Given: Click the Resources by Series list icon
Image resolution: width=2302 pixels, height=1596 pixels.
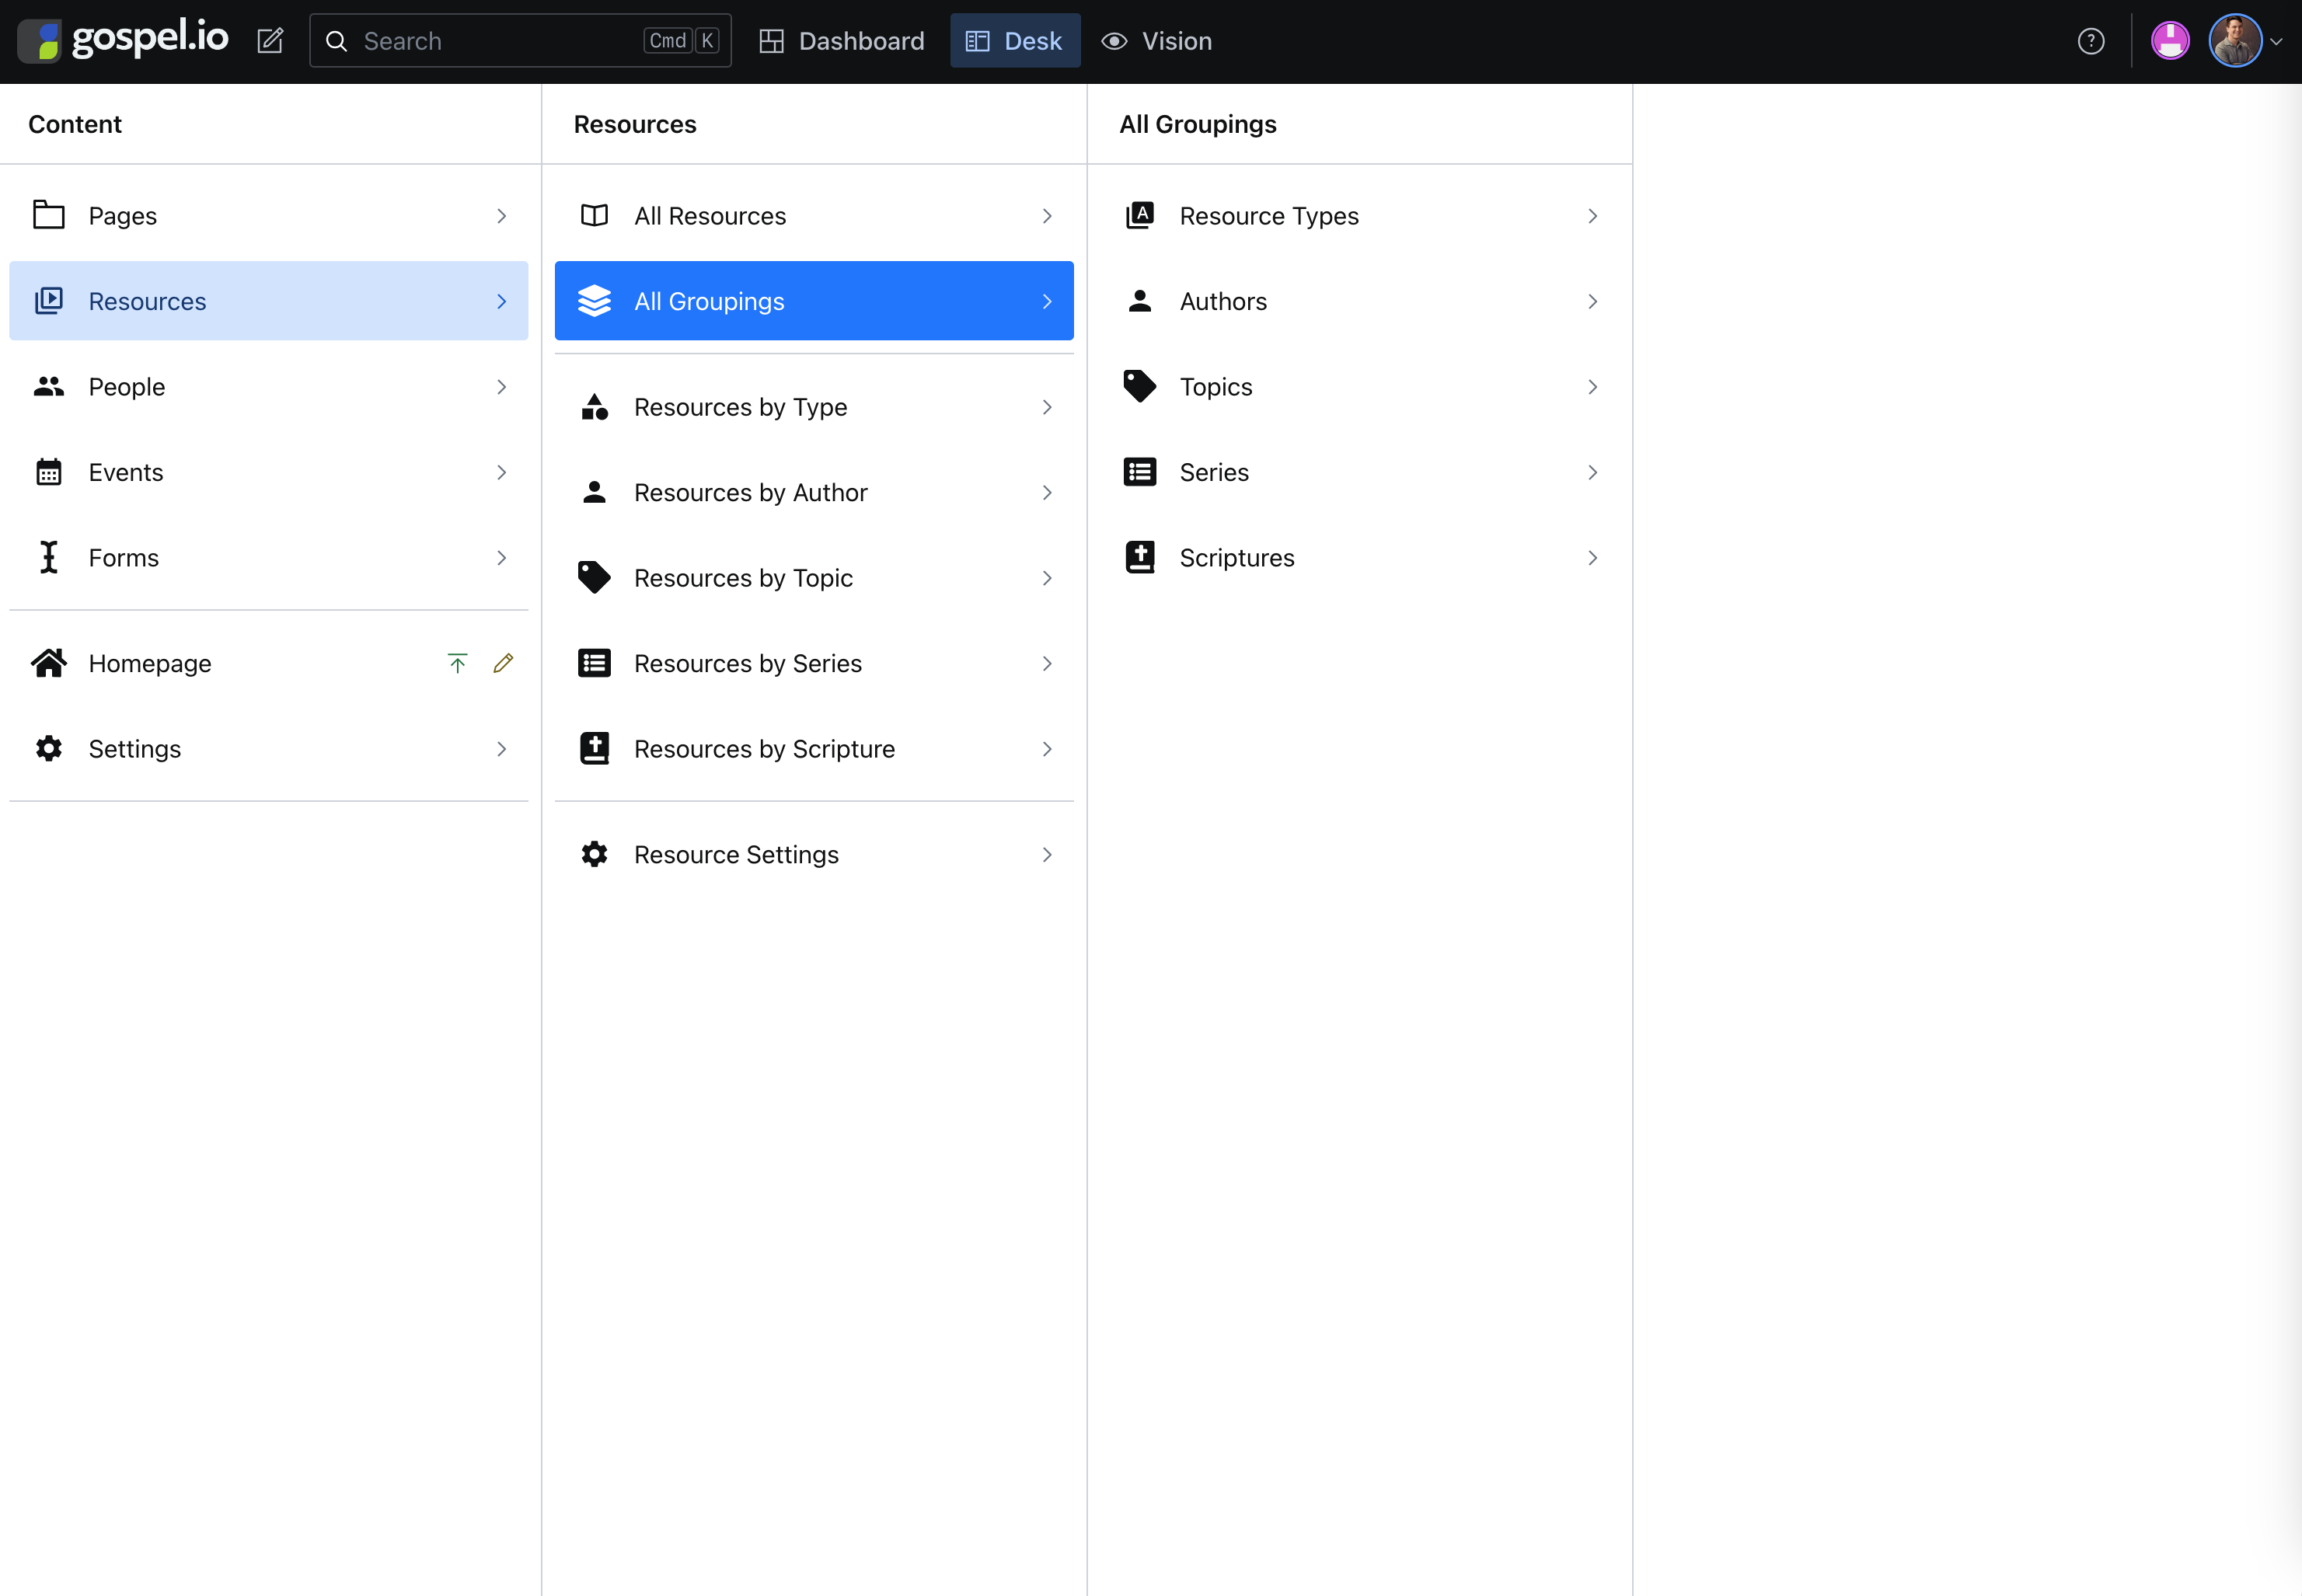Looking at the screenshot, I should click(595, 663).
